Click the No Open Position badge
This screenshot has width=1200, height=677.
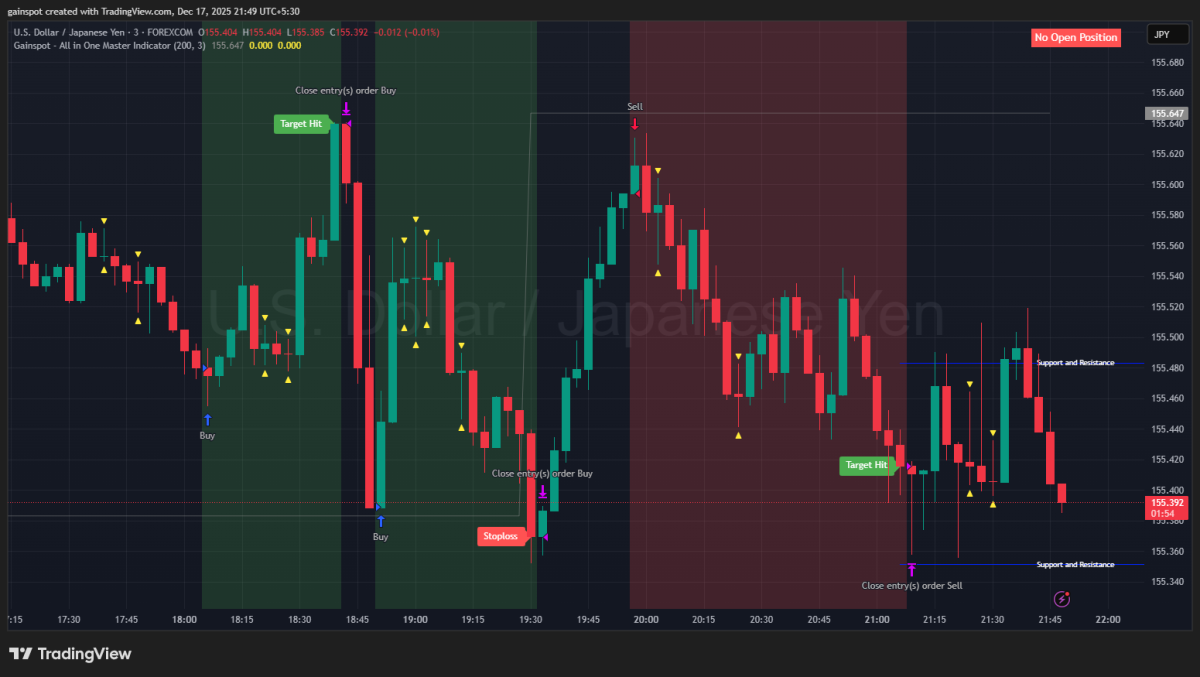(x=1075, y=37)
